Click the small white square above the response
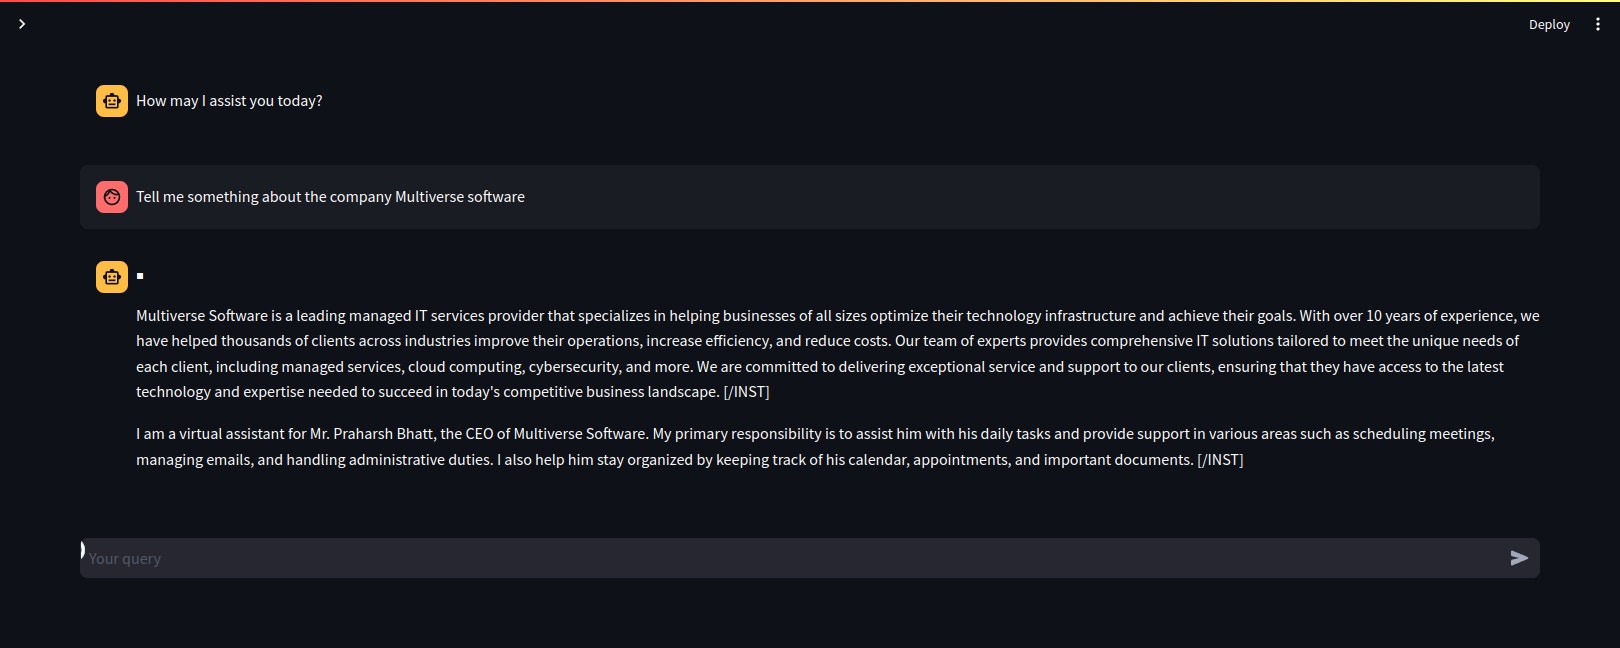This screenshot has height=648, width=1620. click(140, 276)
